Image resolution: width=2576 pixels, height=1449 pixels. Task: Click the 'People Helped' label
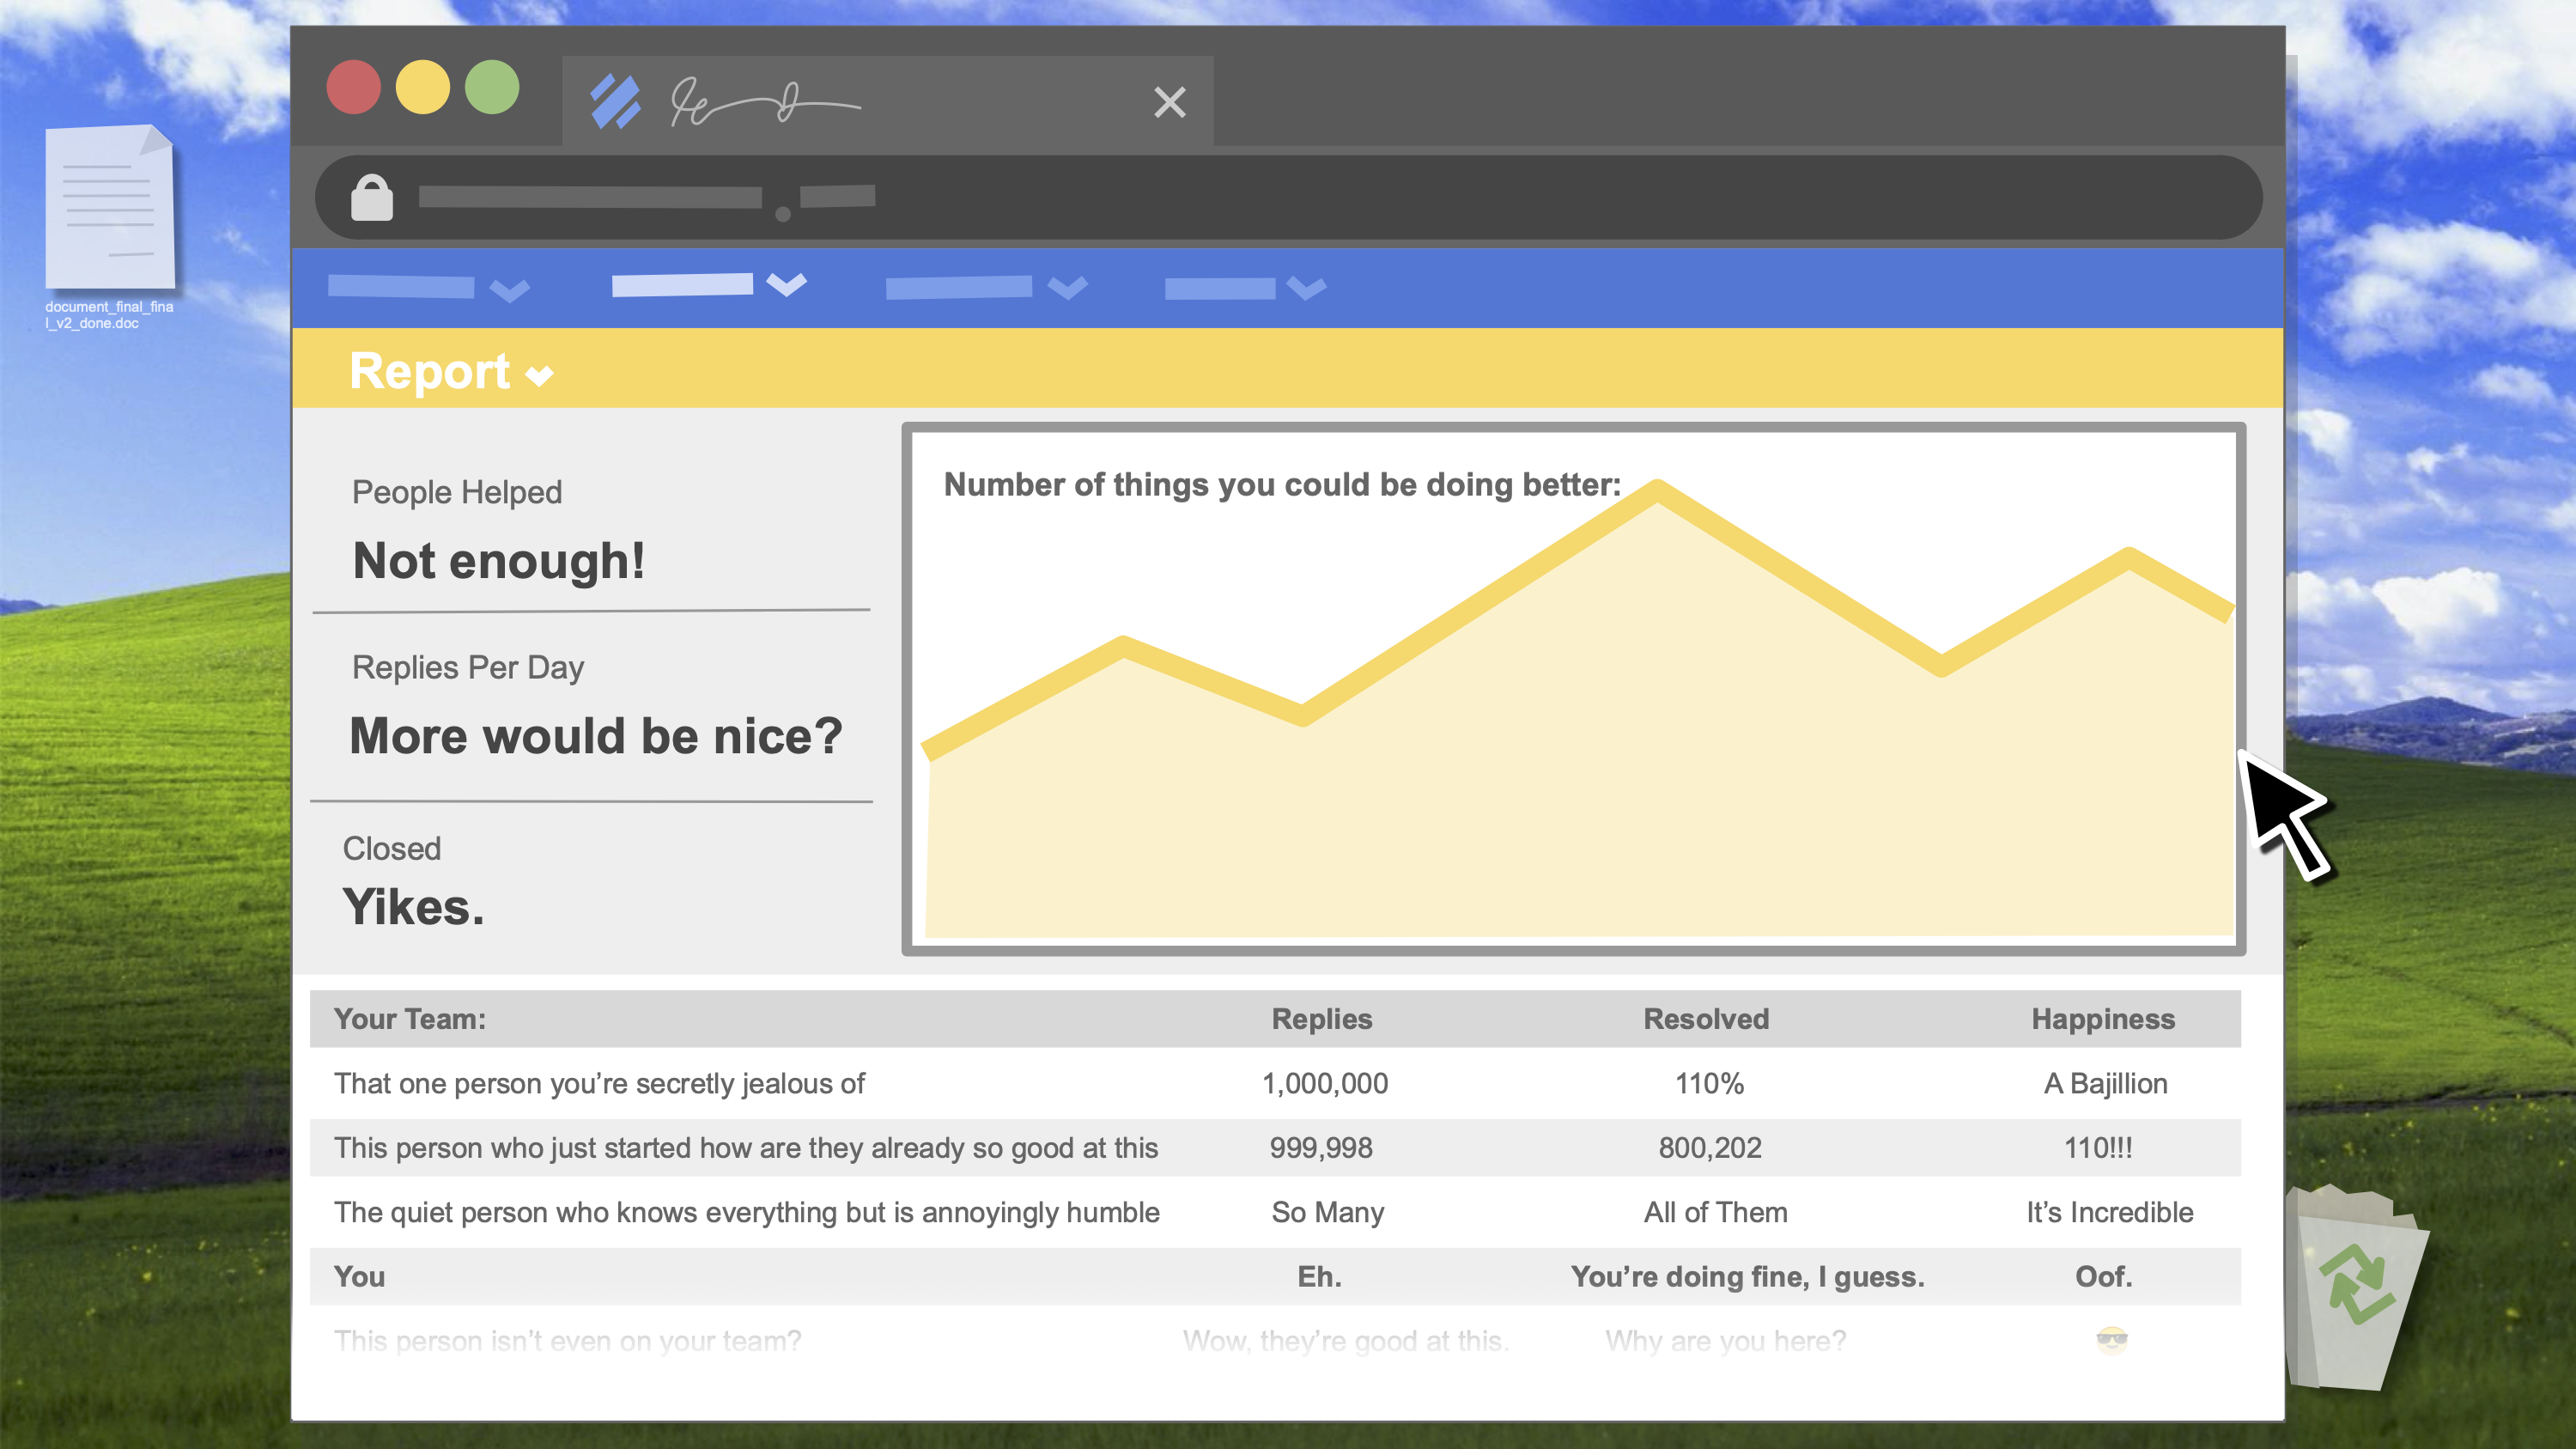457,492
